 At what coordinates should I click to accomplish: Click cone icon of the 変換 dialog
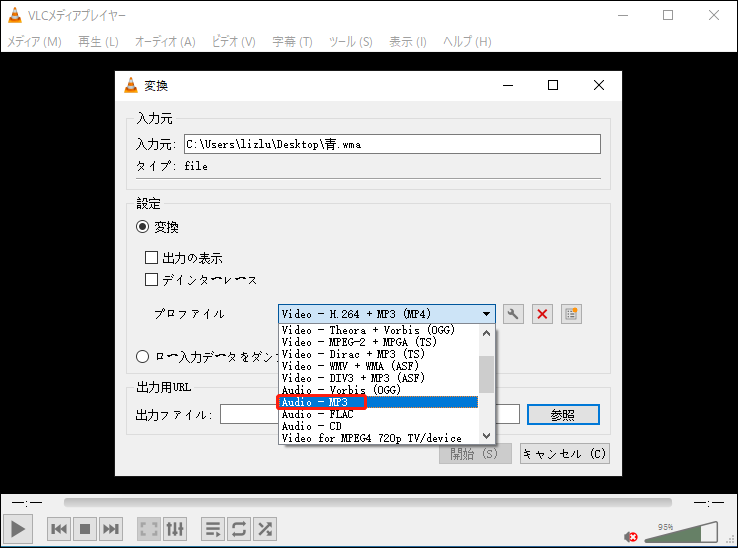130,85
